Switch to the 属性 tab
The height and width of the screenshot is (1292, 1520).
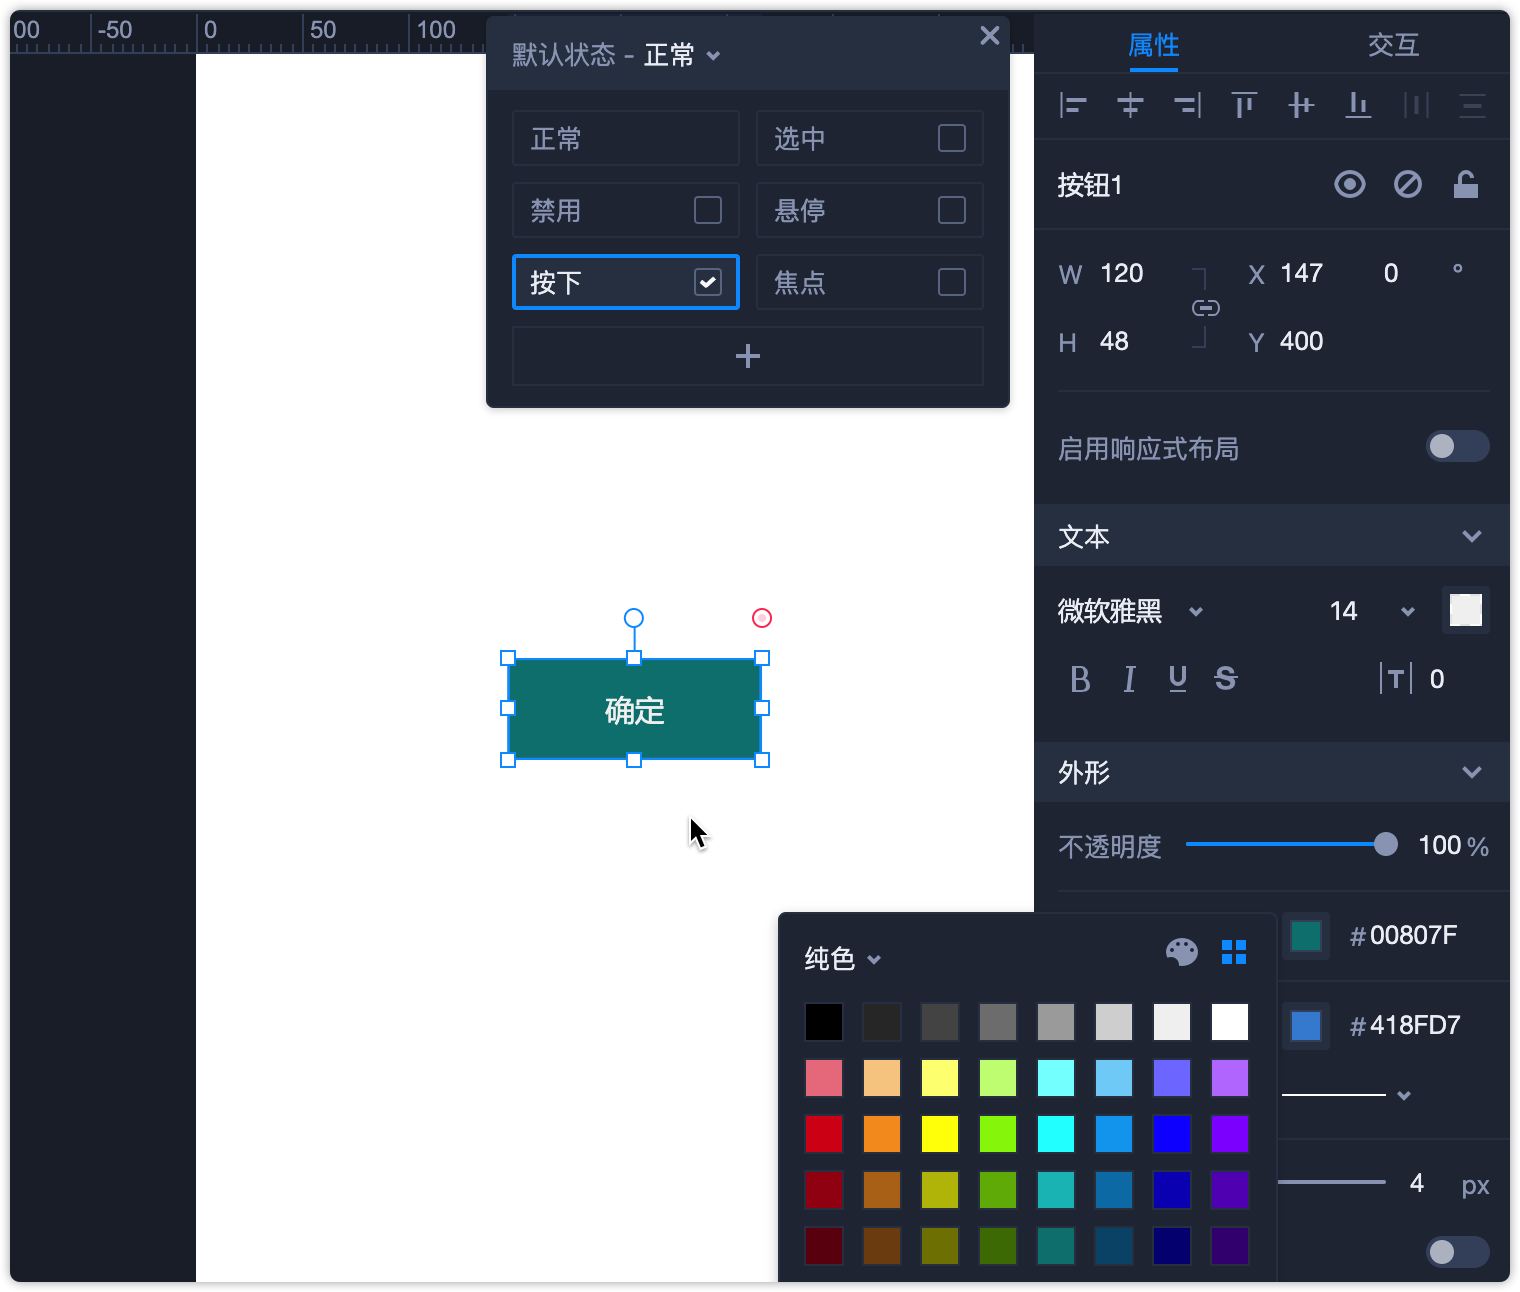pos(1153,45)
